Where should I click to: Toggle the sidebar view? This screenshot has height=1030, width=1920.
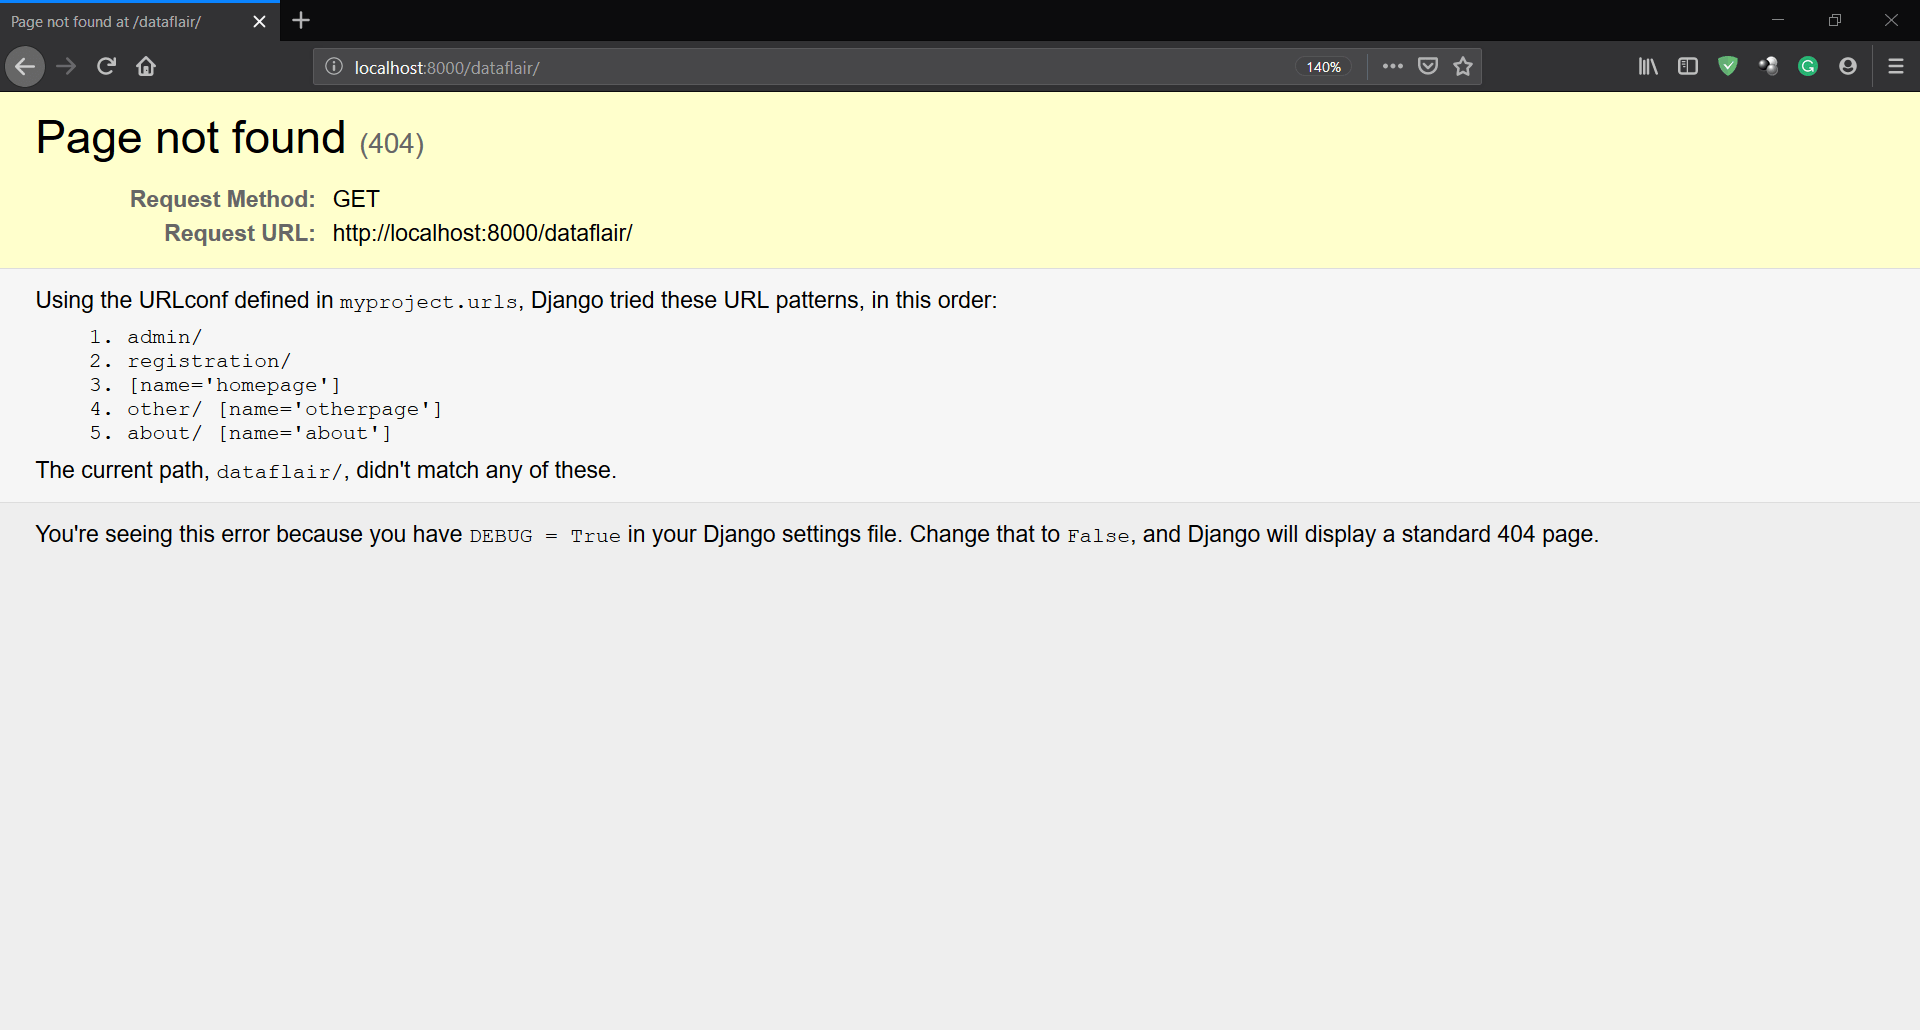[1688, 66]
